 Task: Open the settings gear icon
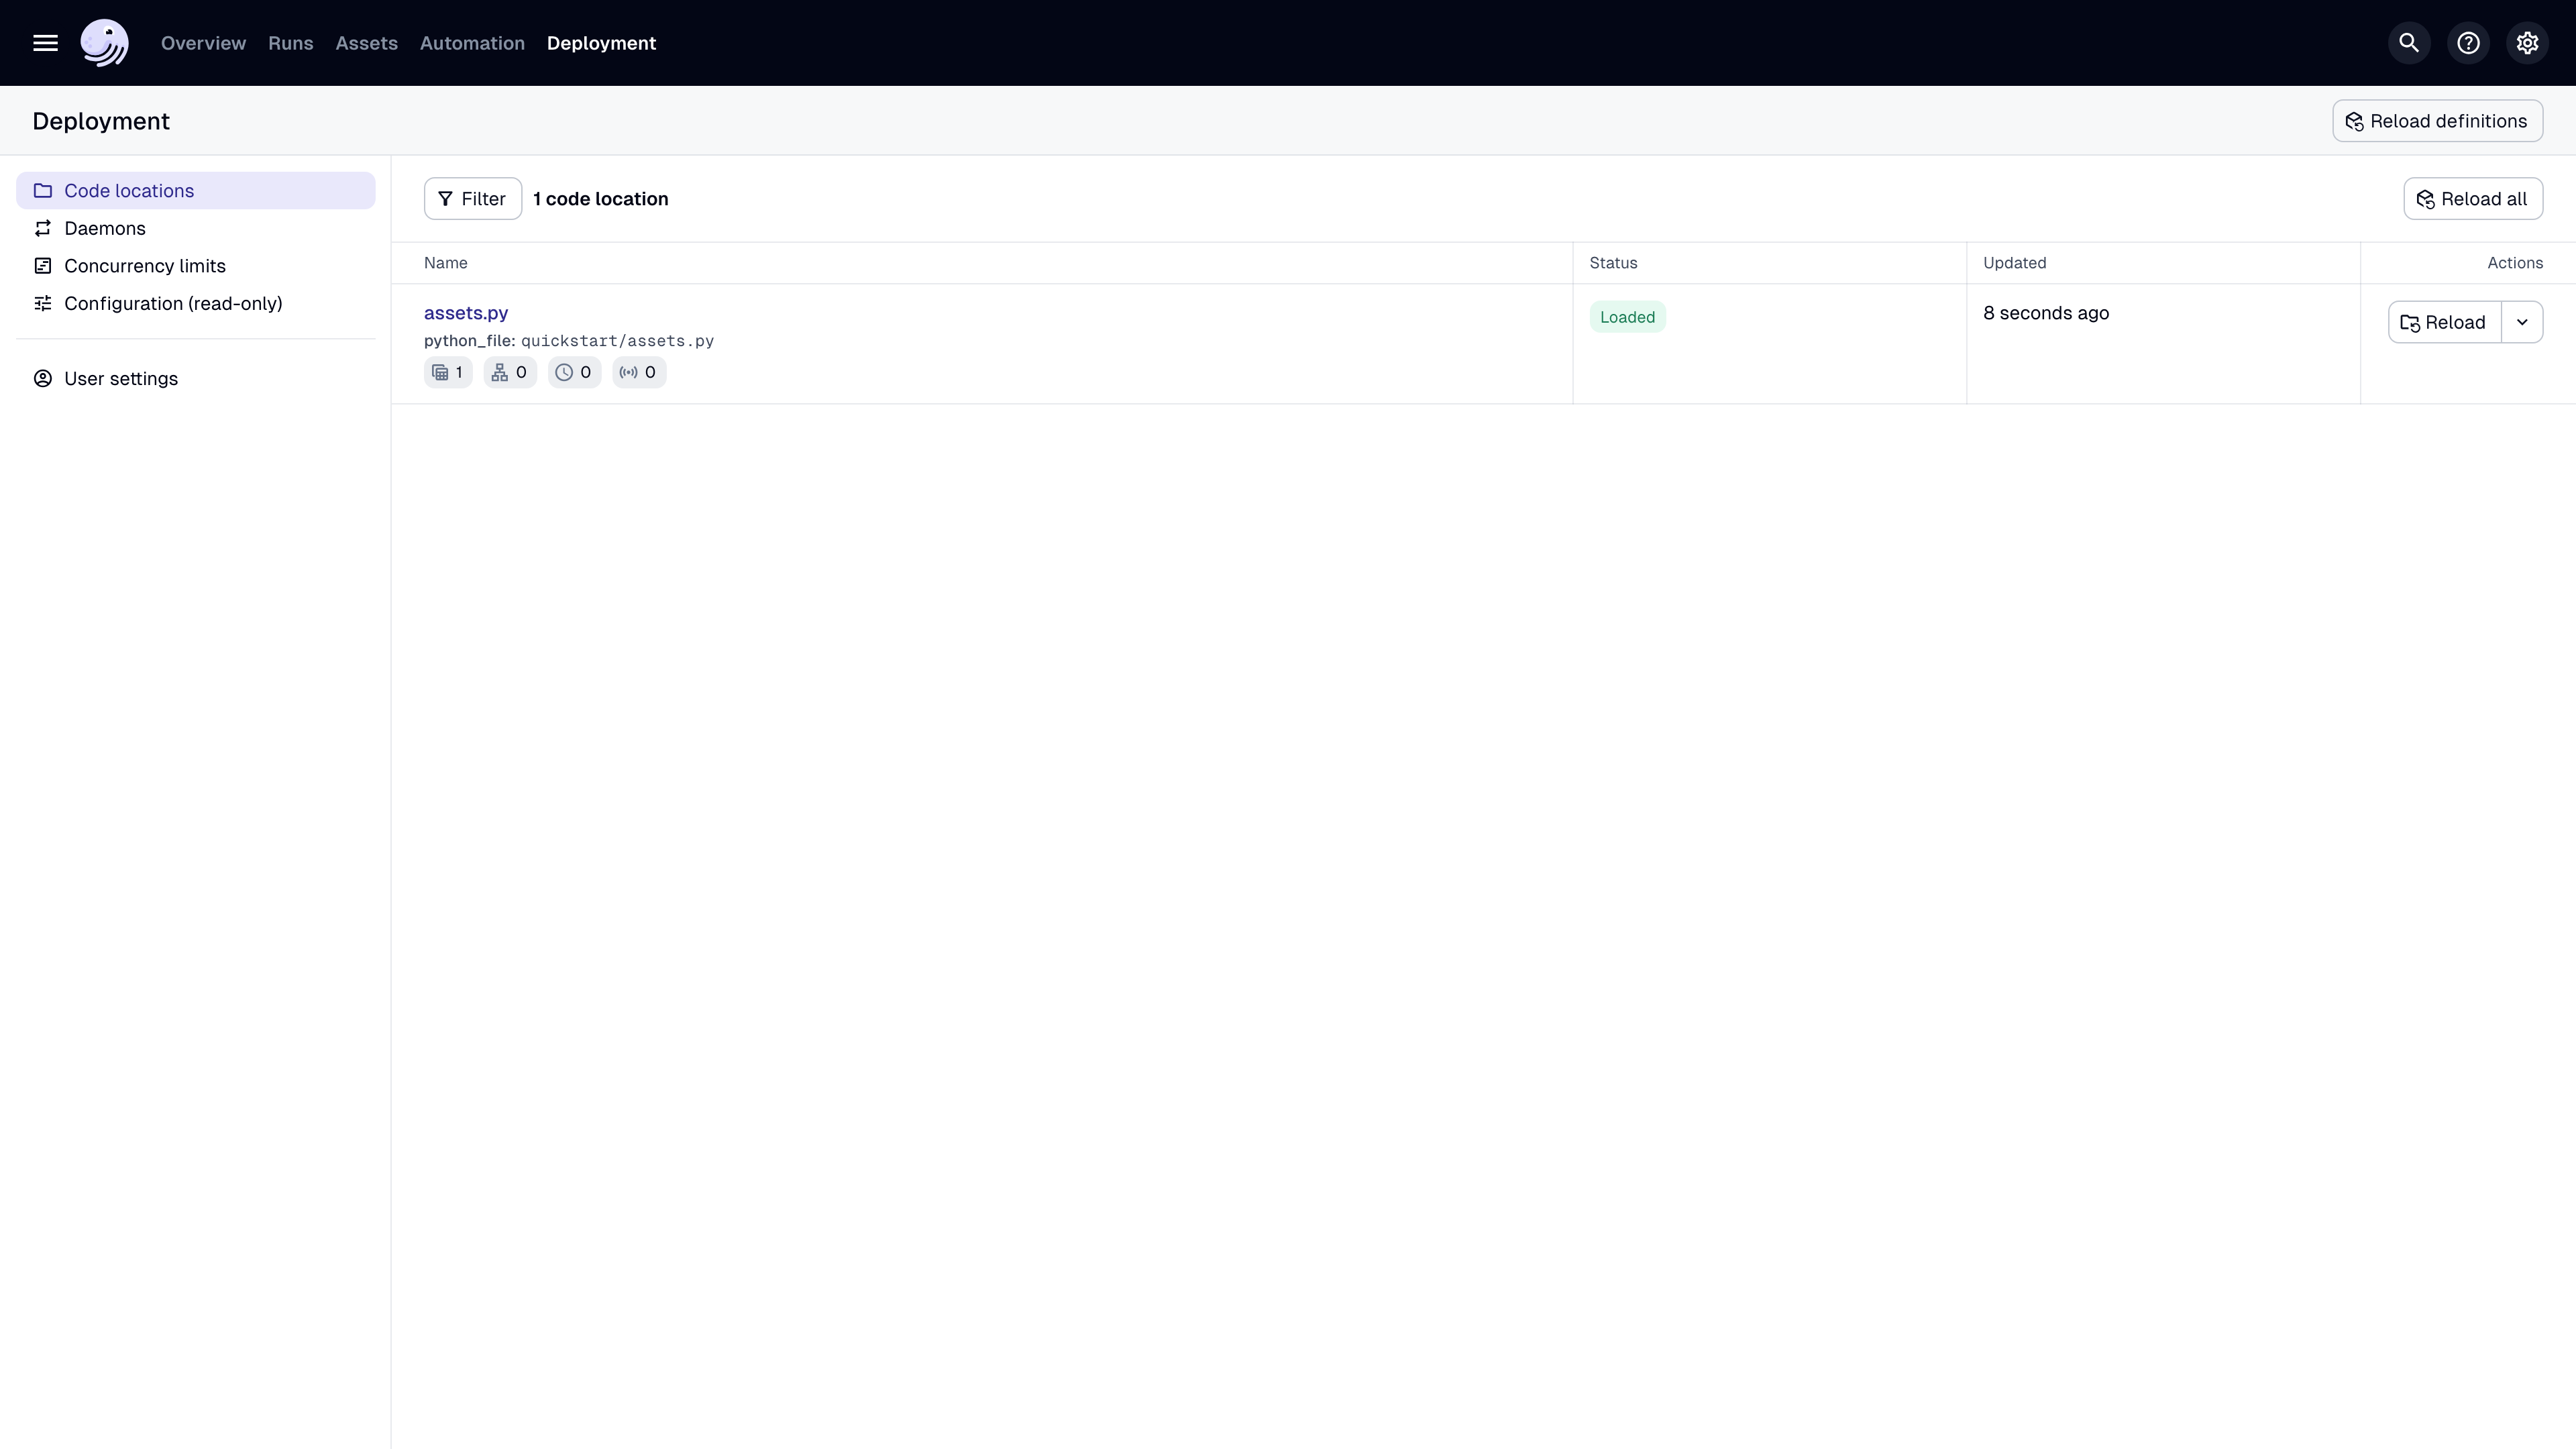pos(2527,43)
